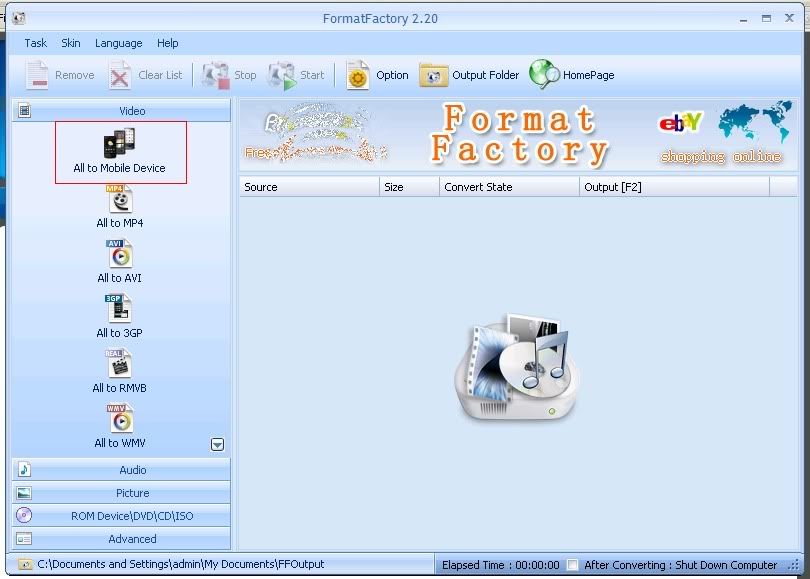Screen dimensions: 810x579
Task: Expand the Audio category panel
Action: 121,470
